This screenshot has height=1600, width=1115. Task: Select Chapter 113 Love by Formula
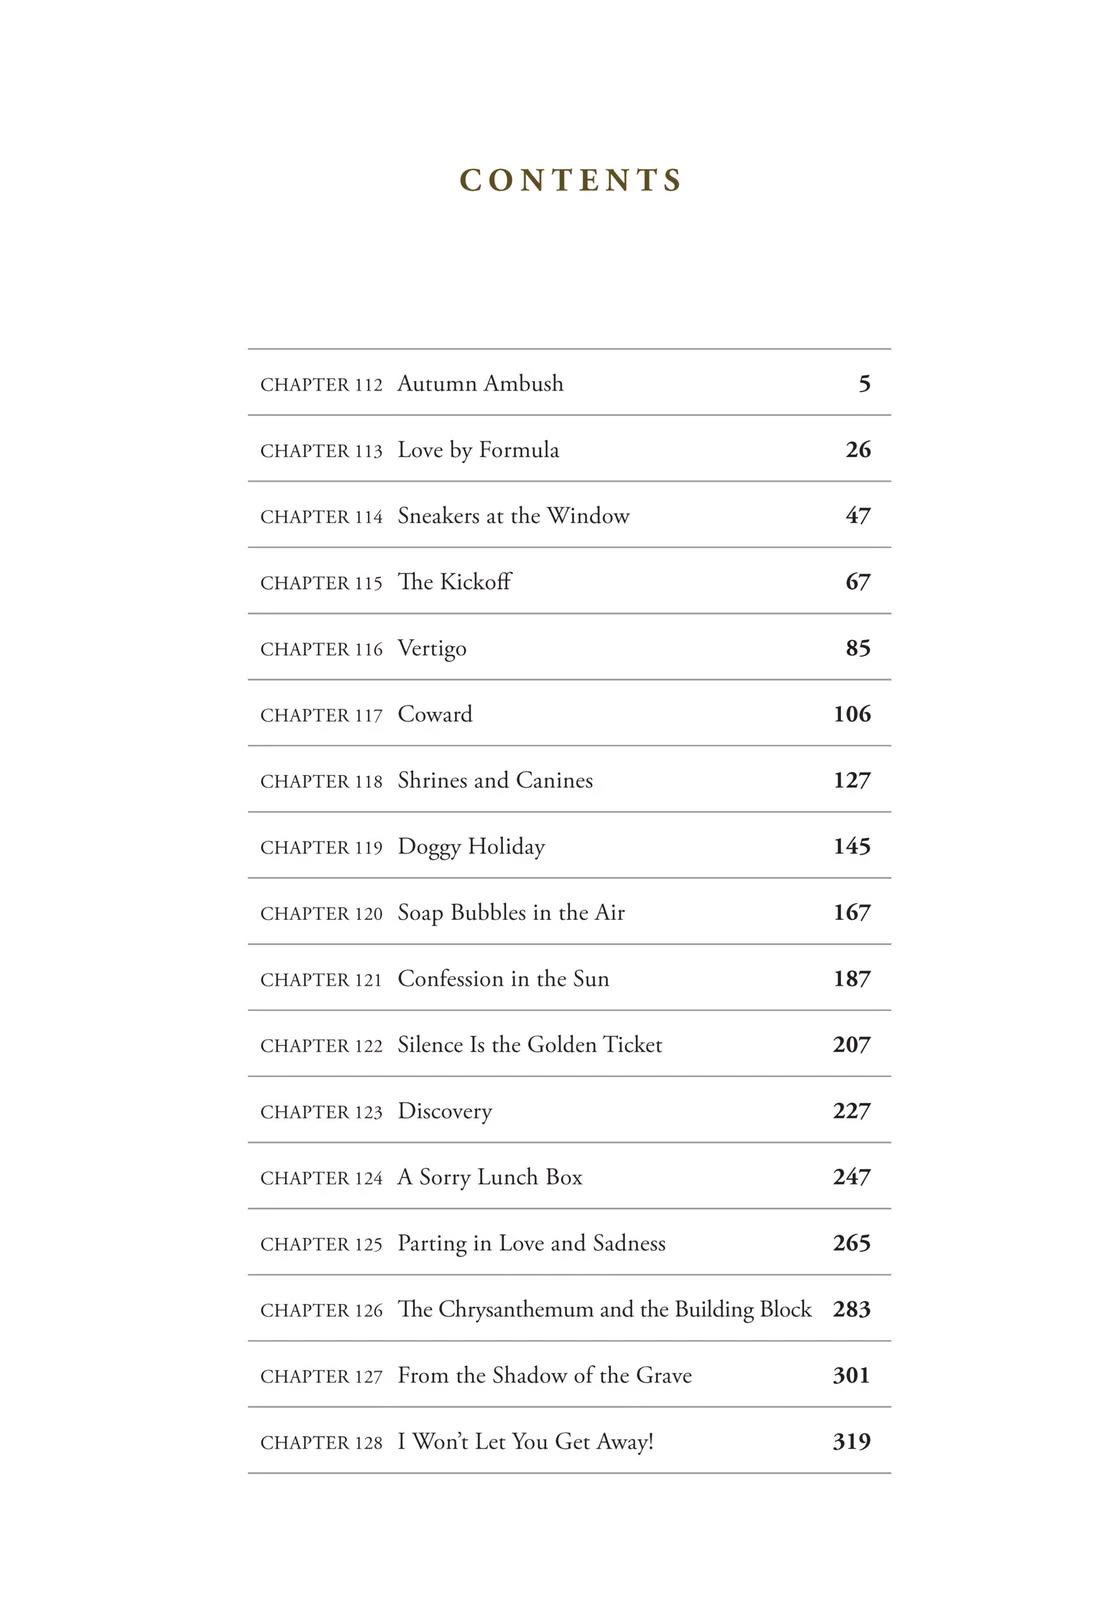569,449
